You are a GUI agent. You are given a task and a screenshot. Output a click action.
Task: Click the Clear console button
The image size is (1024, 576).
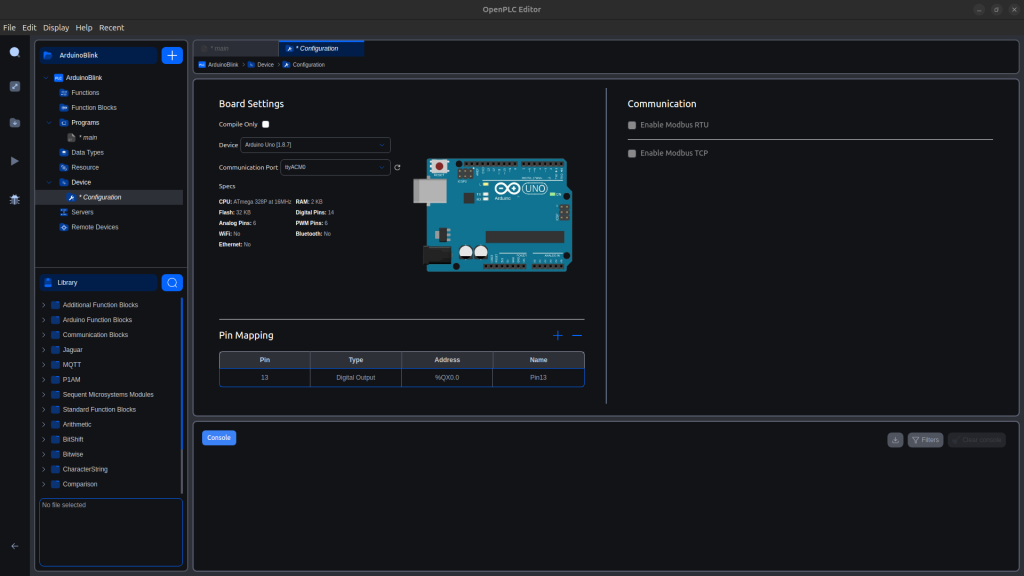click(x=977, y=440)
